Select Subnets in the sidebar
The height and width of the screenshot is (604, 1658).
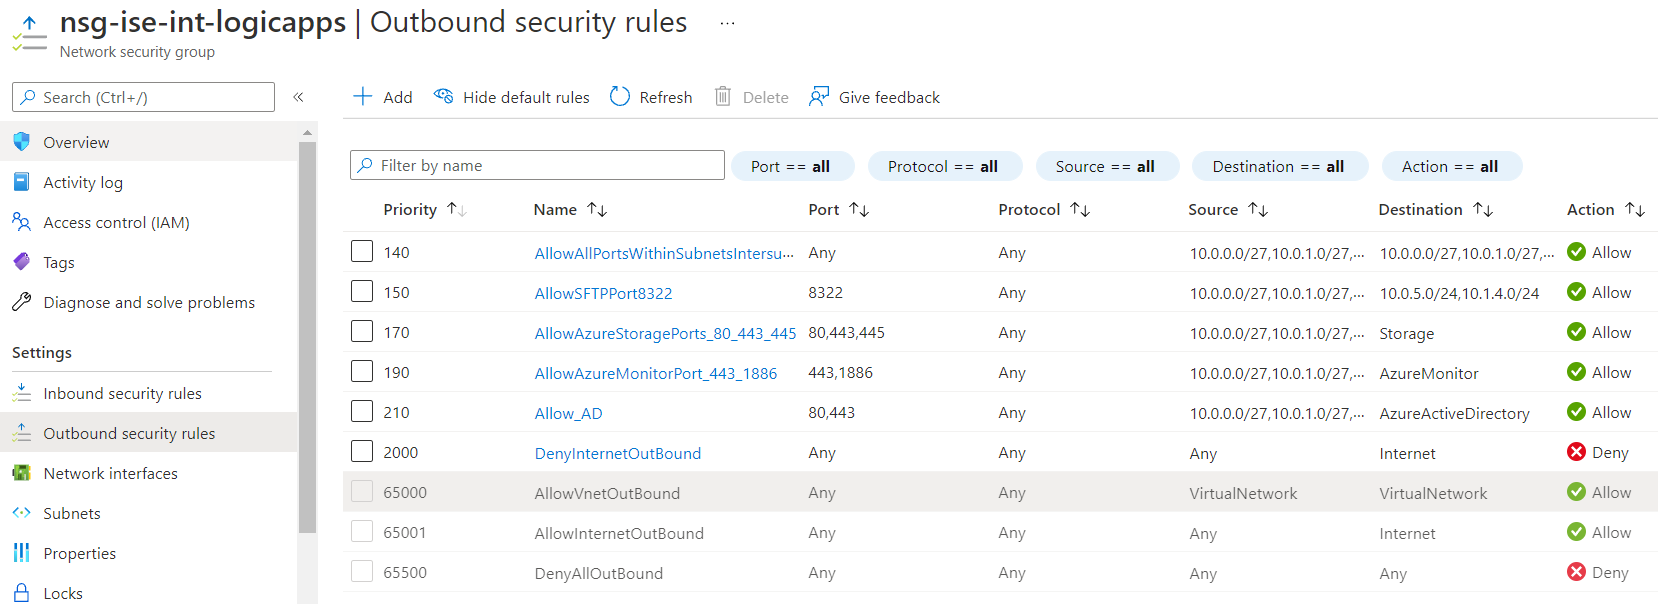pyautogui.click(x=149, y=513)
